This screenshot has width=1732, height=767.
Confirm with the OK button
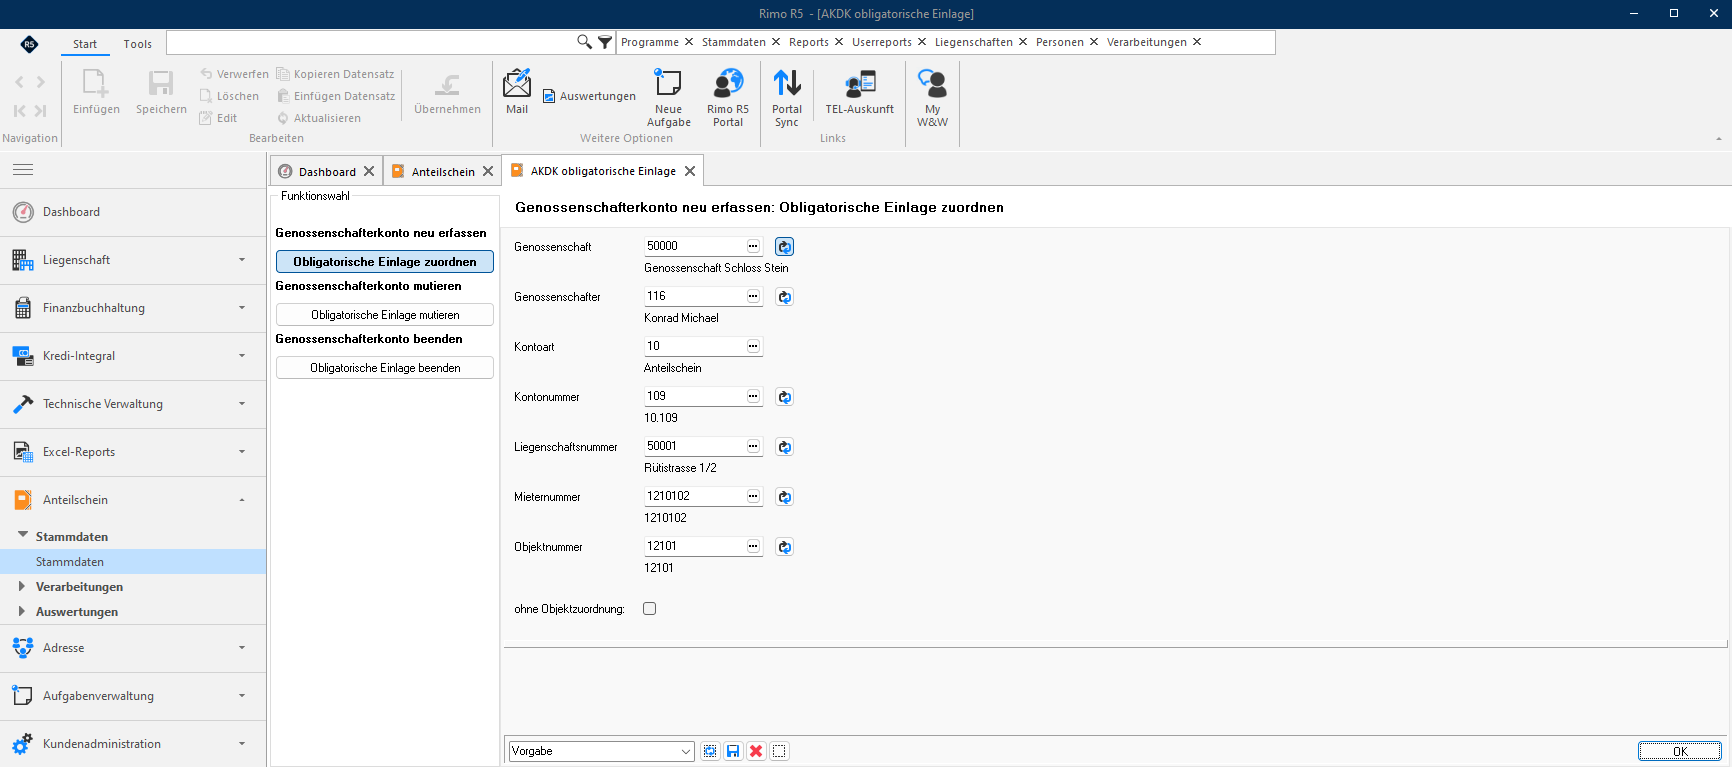pos(1680,751)
